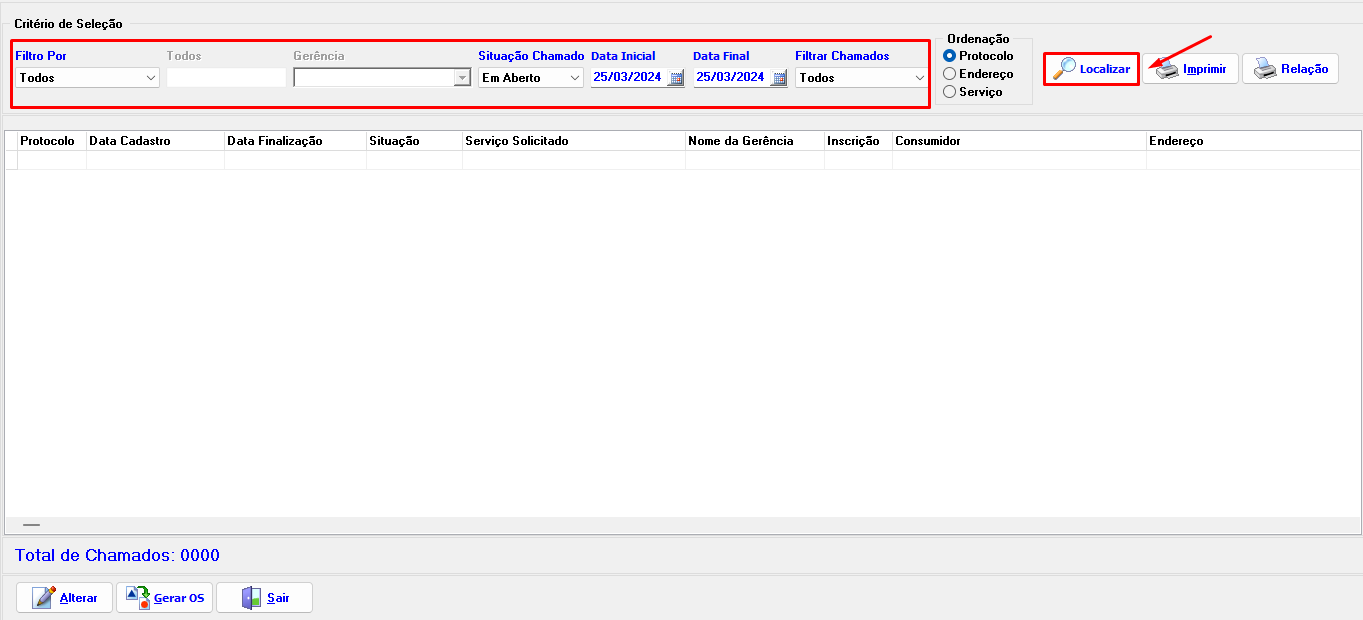The width and height of the screenshot is (1363, 620).
Task: Open the Data Inicial calendar icon
Action: pyautogui.click(x=674, y=78)
